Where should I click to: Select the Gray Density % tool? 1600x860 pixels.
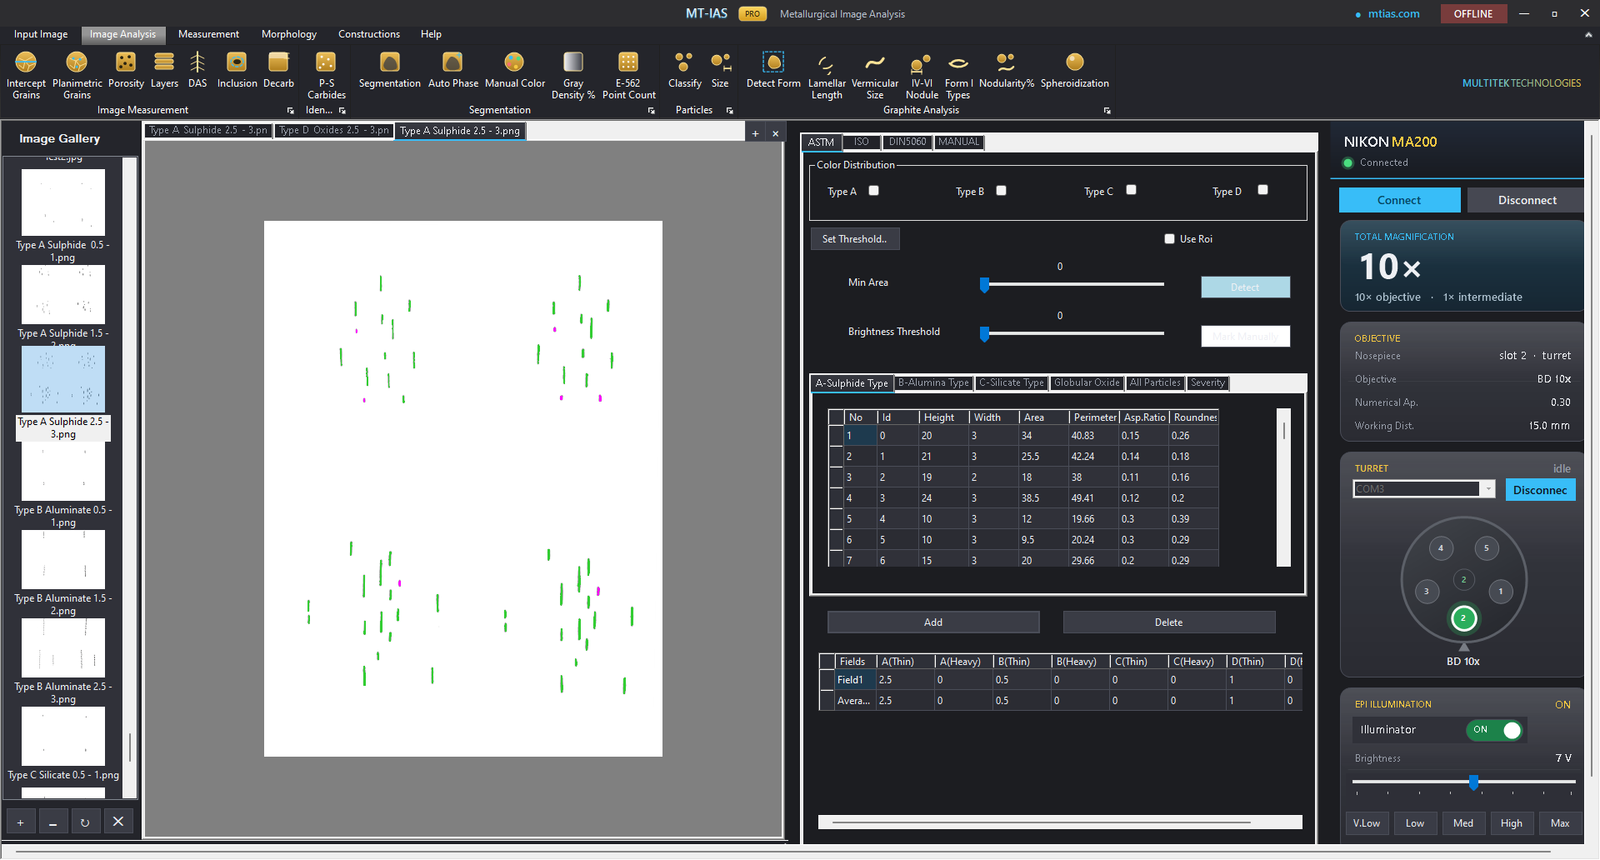(x=573, y=75)
